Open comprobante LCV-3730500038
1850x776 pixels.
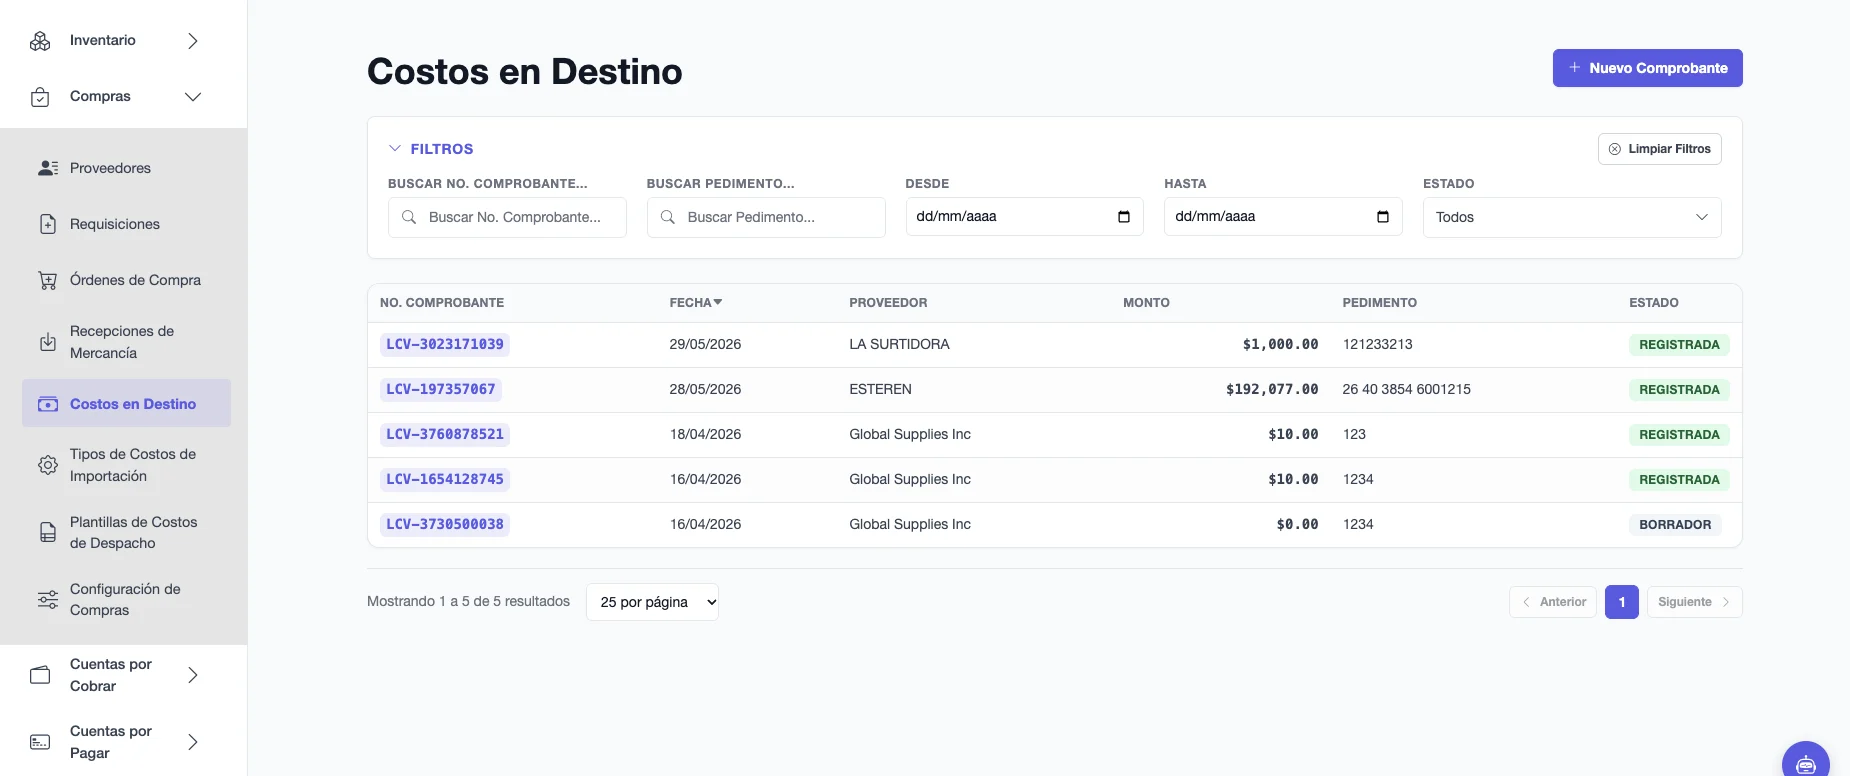click(x=445, y=524)
